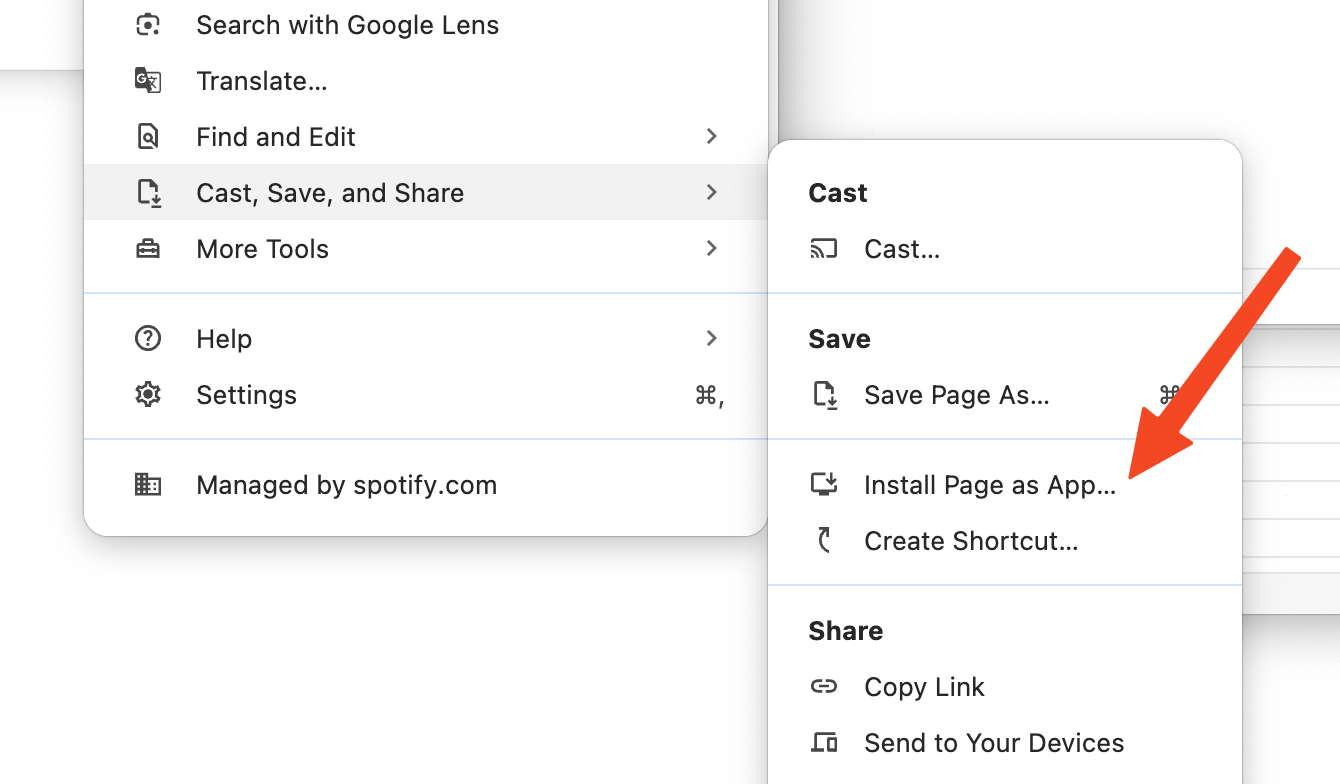Click the Help question mark icon
Screen dimensions: 1340x784
point(148,339)
